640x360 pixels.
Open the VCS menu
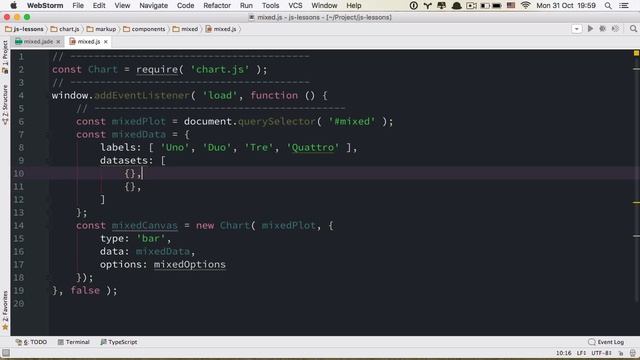295,5
